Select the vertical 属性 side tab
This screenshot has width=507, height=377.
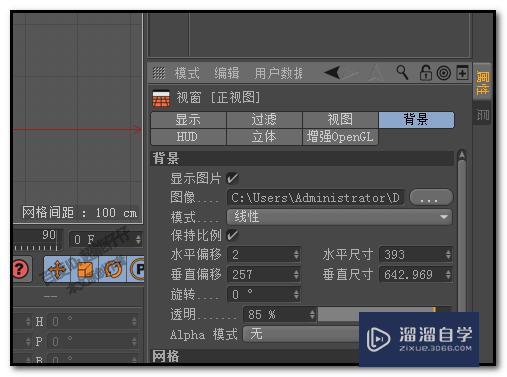coord(482,82)
